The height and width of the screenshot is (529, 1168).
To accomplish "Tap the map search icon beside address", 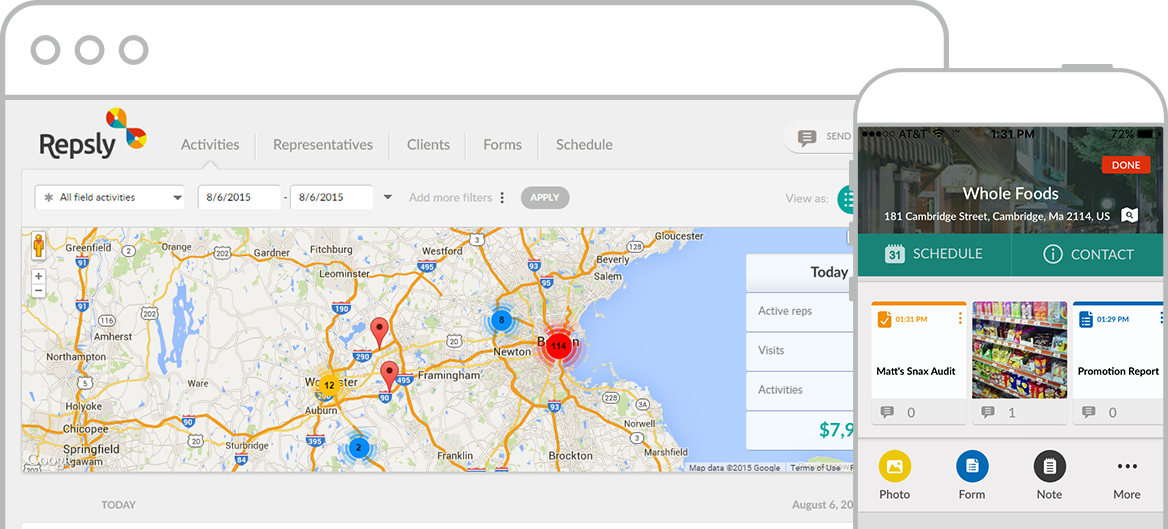I will tap(1130, 216).
